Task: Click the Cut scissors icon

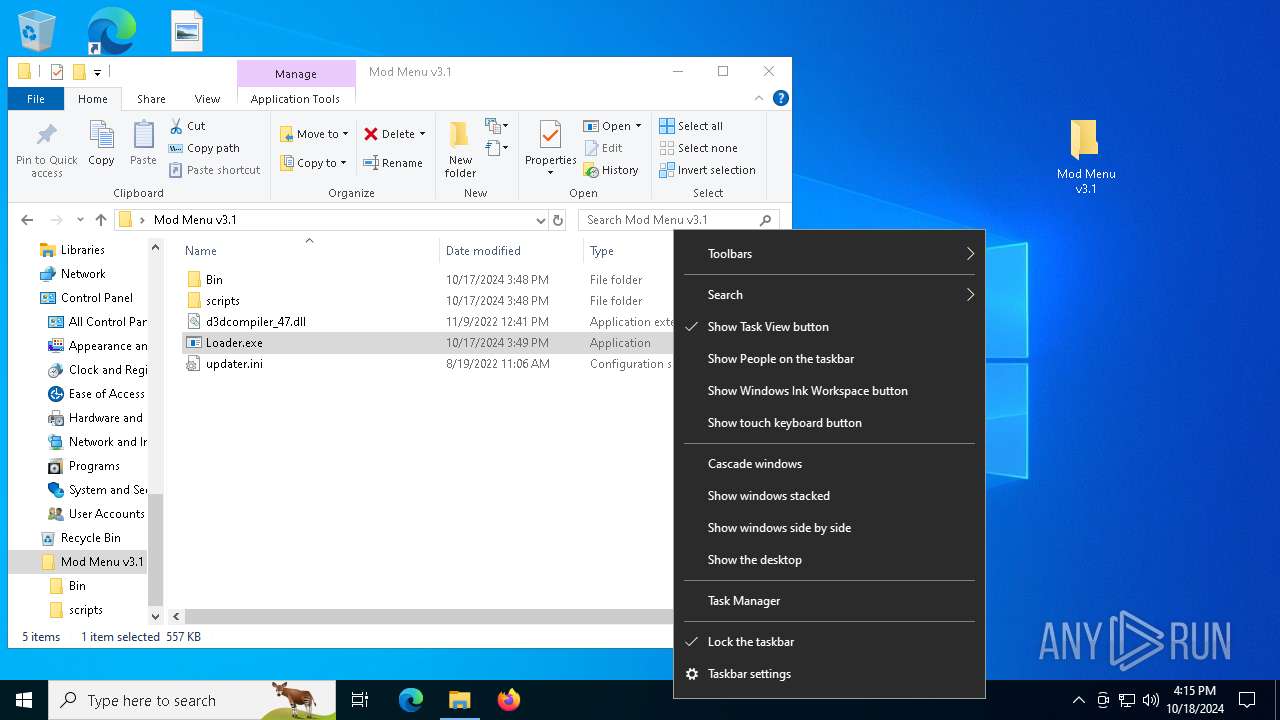Action: (176, 126)
